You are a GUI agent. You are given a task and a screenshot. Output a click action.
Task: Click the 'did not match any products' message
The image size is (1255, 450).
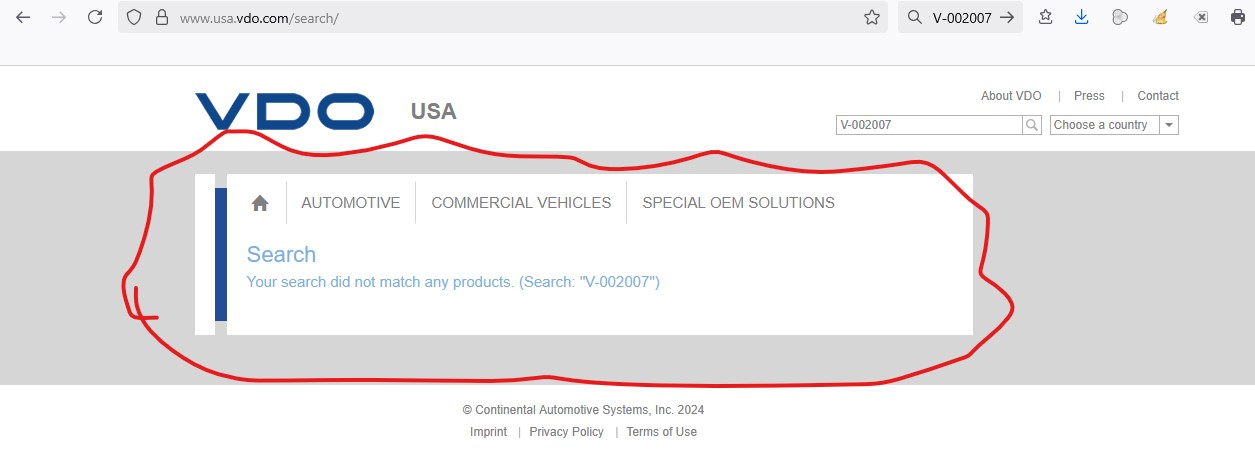[453, 282]
